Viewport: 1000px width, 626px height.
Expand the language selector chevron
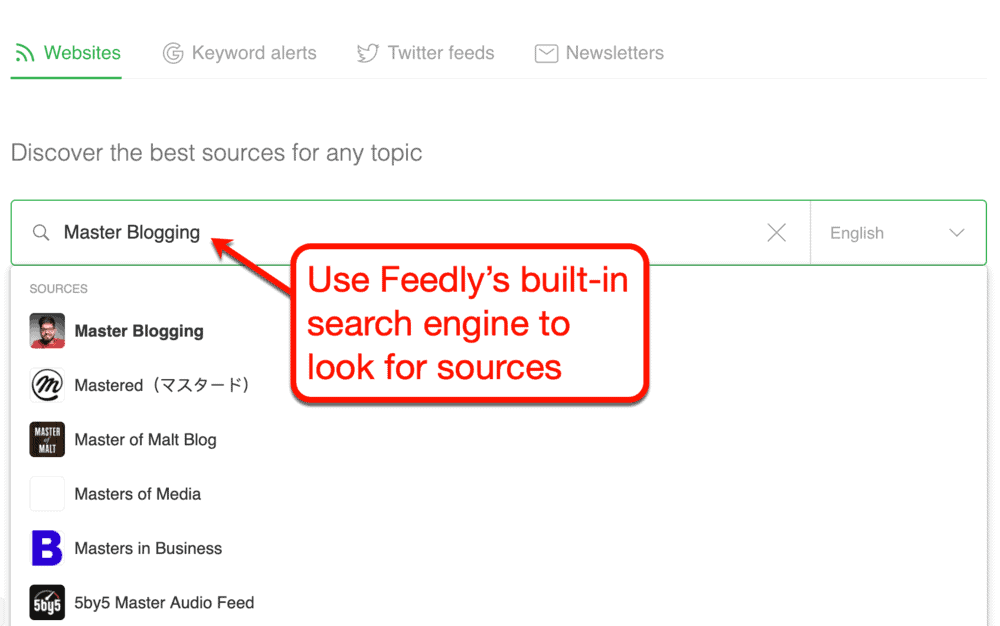point(956,232)
